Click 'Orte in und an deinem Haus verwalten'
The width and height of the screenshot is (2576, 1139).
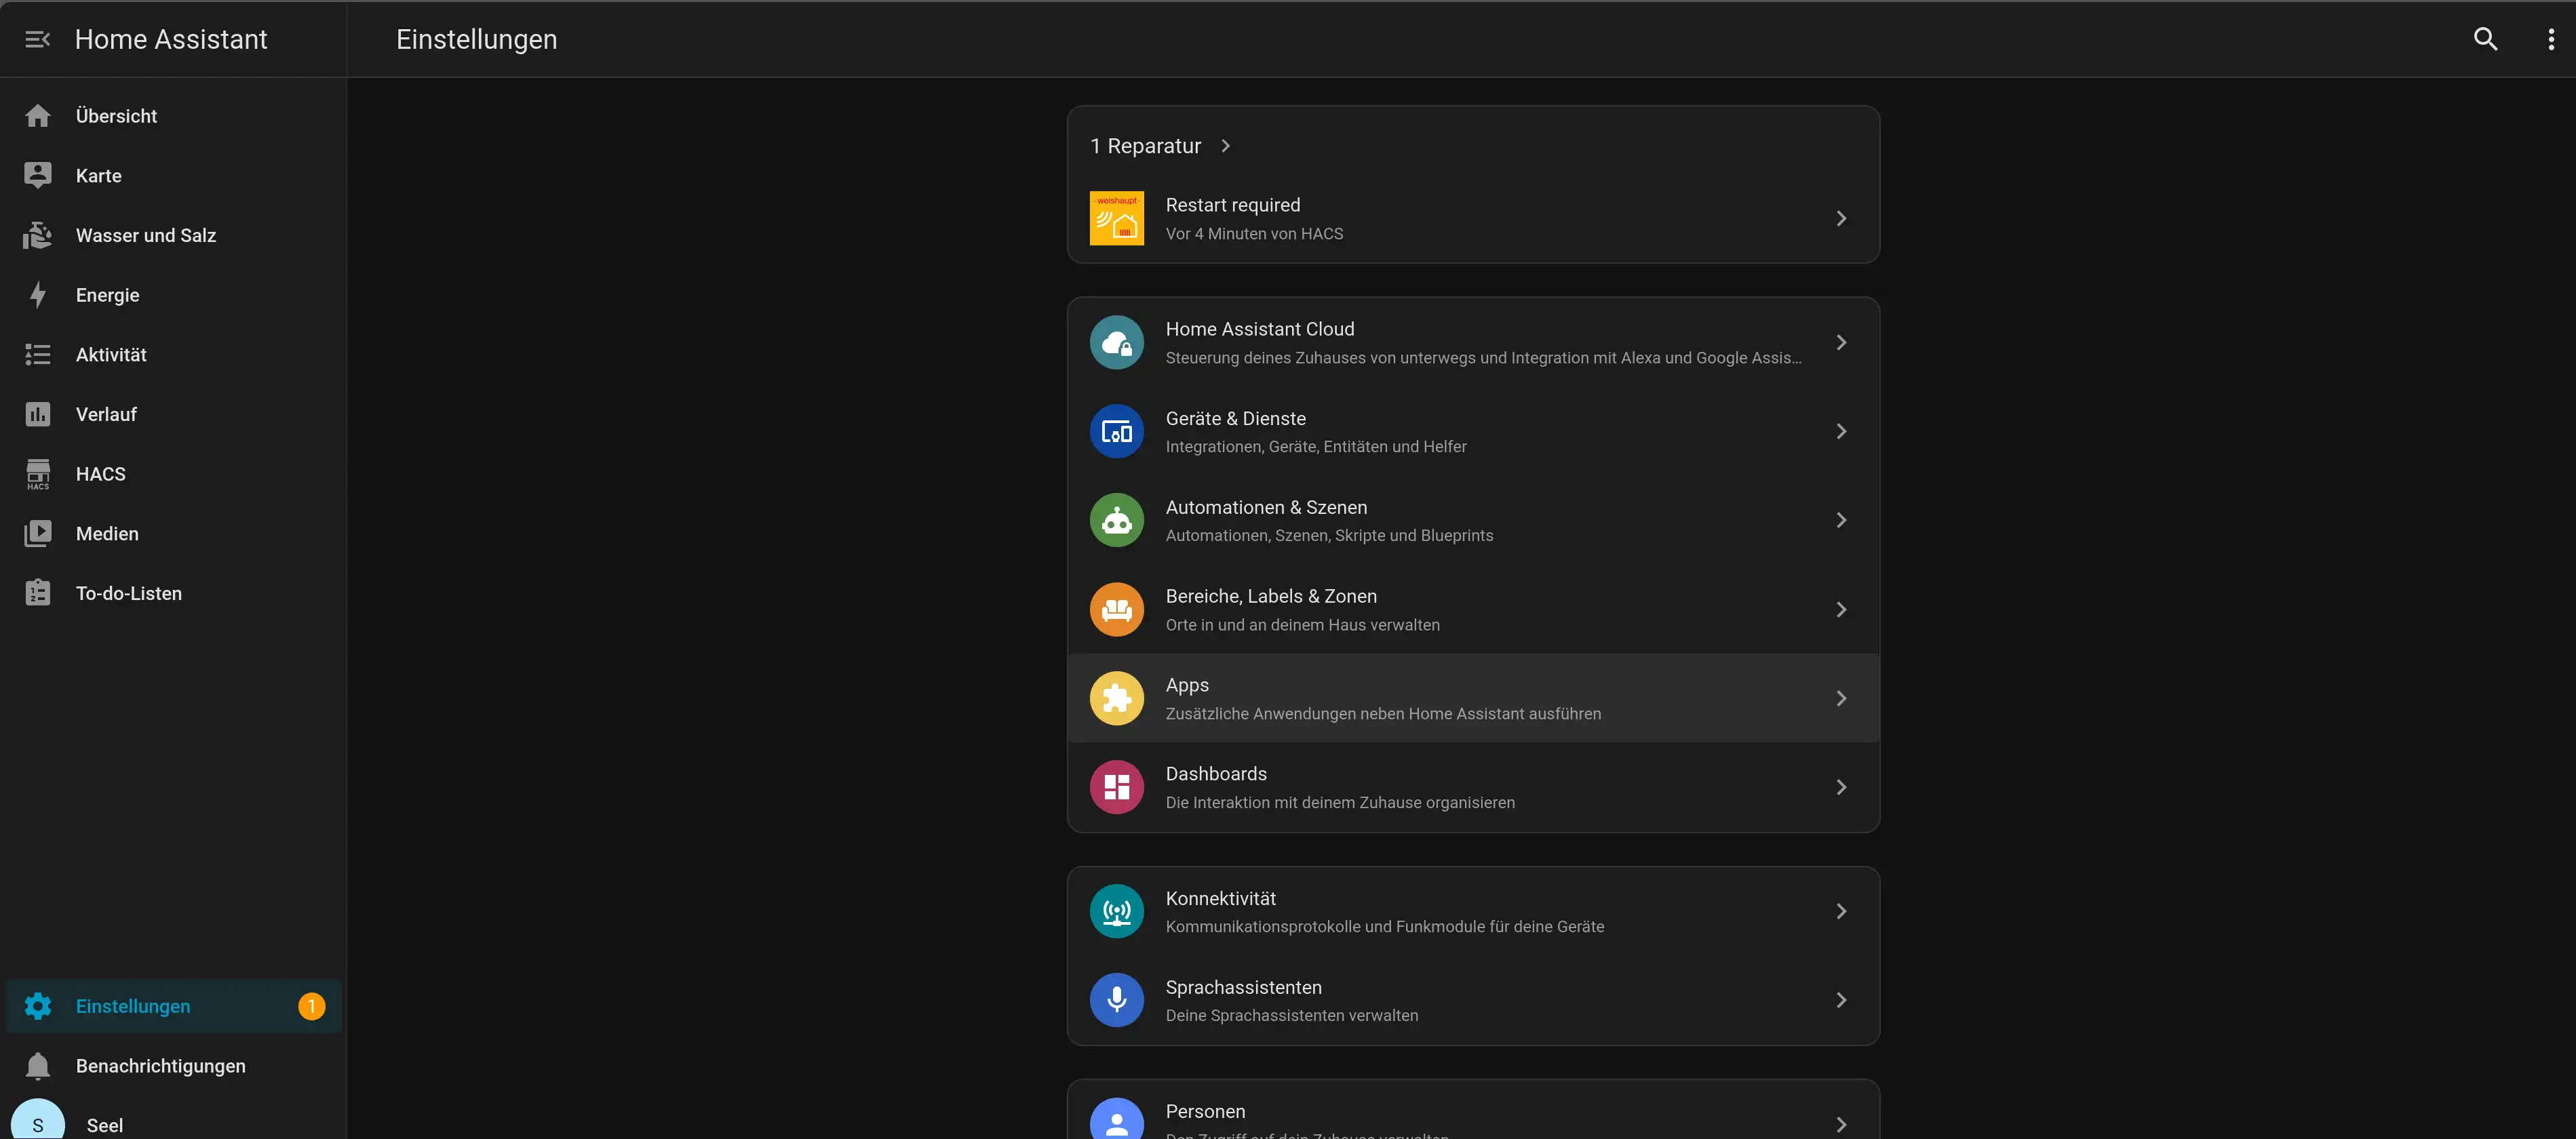point(1302,625)
